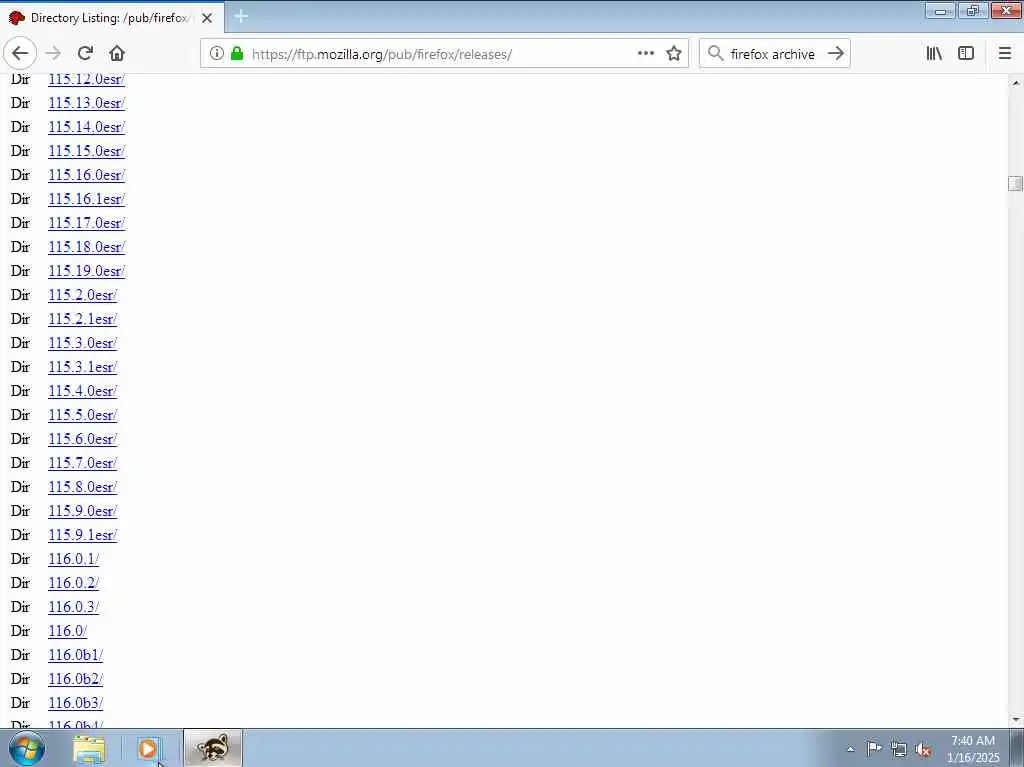This screenshot has width=1024, height=767.
Task: Open the Firefox hamburger menu
Action: click(x=1005, y=54)
